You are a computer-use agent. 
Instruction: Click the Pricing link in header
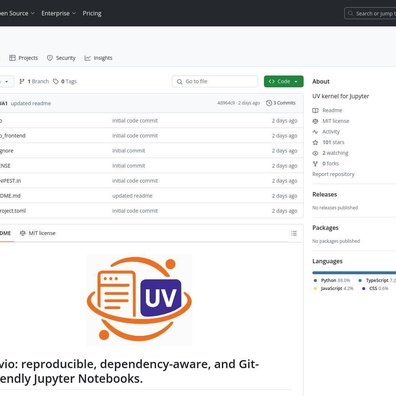click(92, 13)
